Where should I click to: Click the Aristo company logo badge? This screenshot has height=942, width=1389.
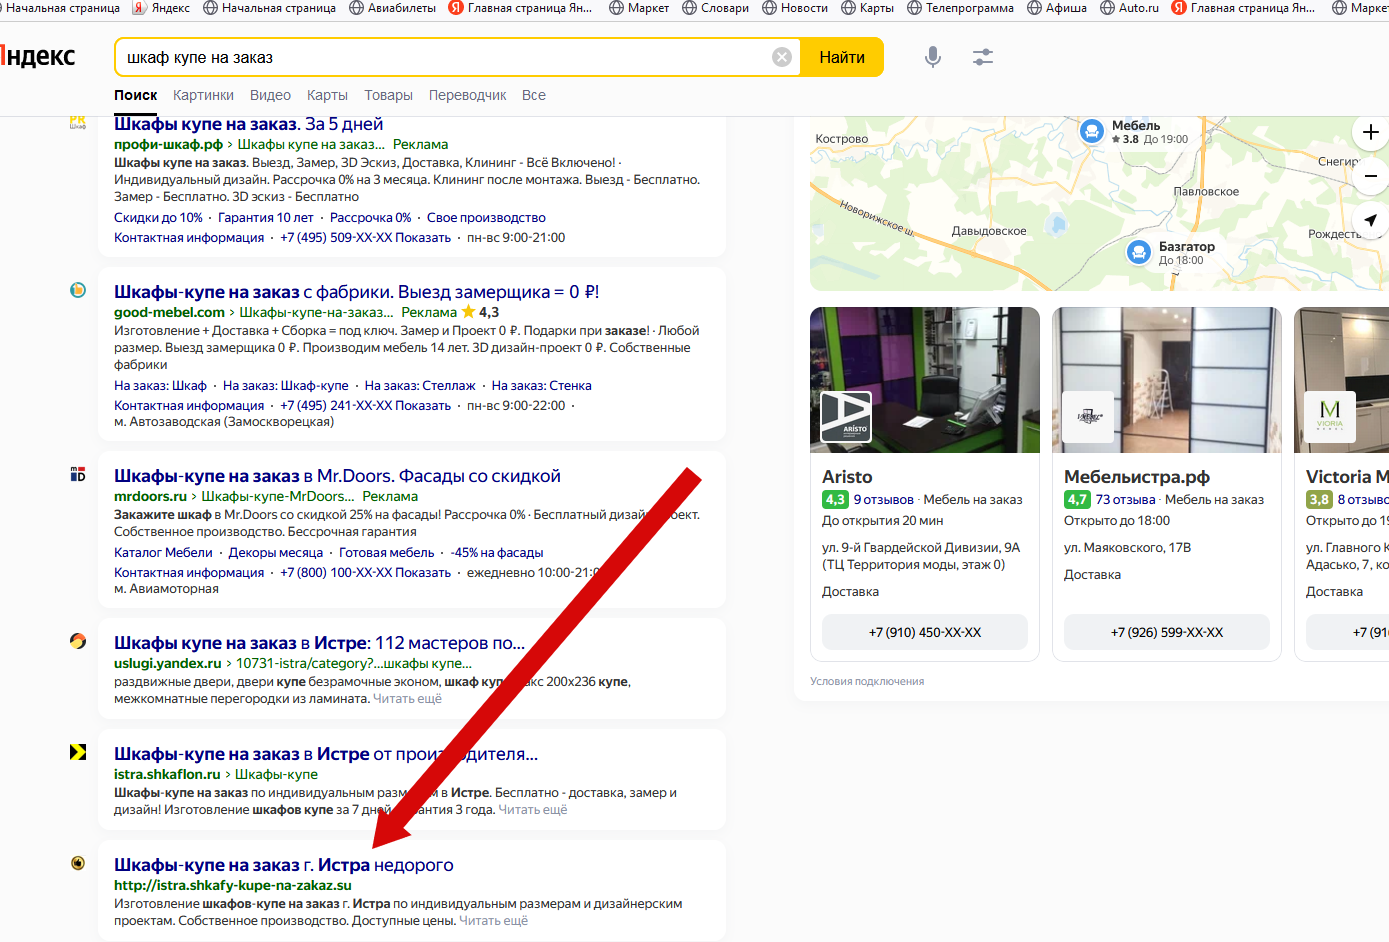pos(846,417)
